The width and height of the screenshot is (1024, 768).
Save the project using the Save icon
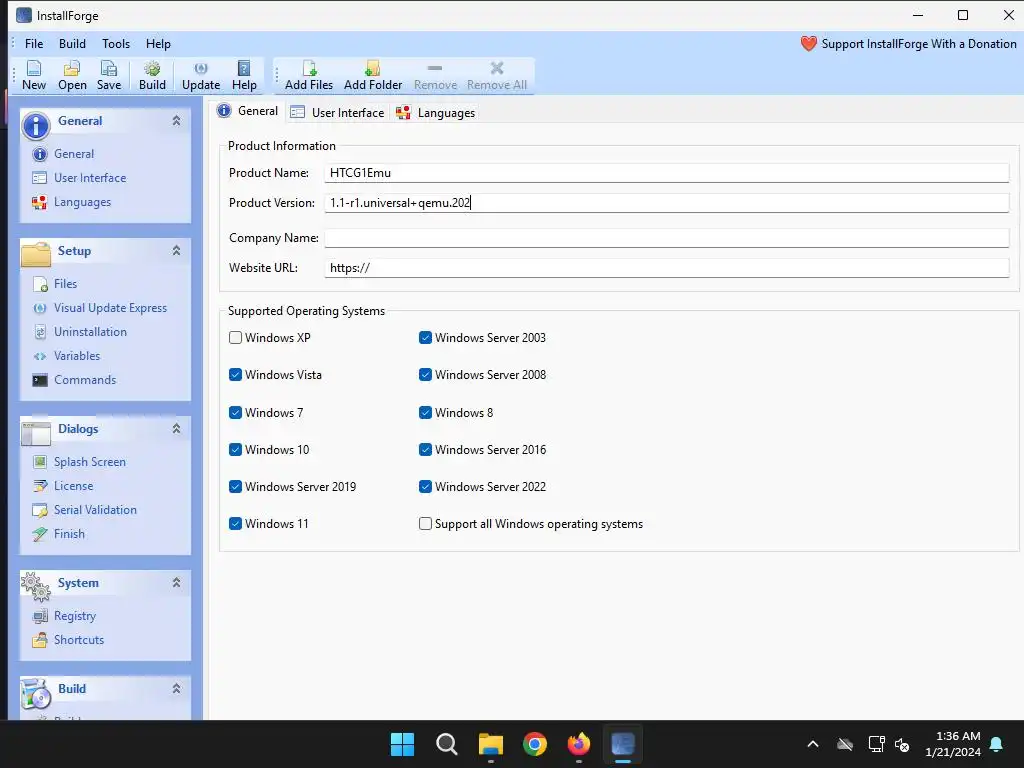pos(108,76)
